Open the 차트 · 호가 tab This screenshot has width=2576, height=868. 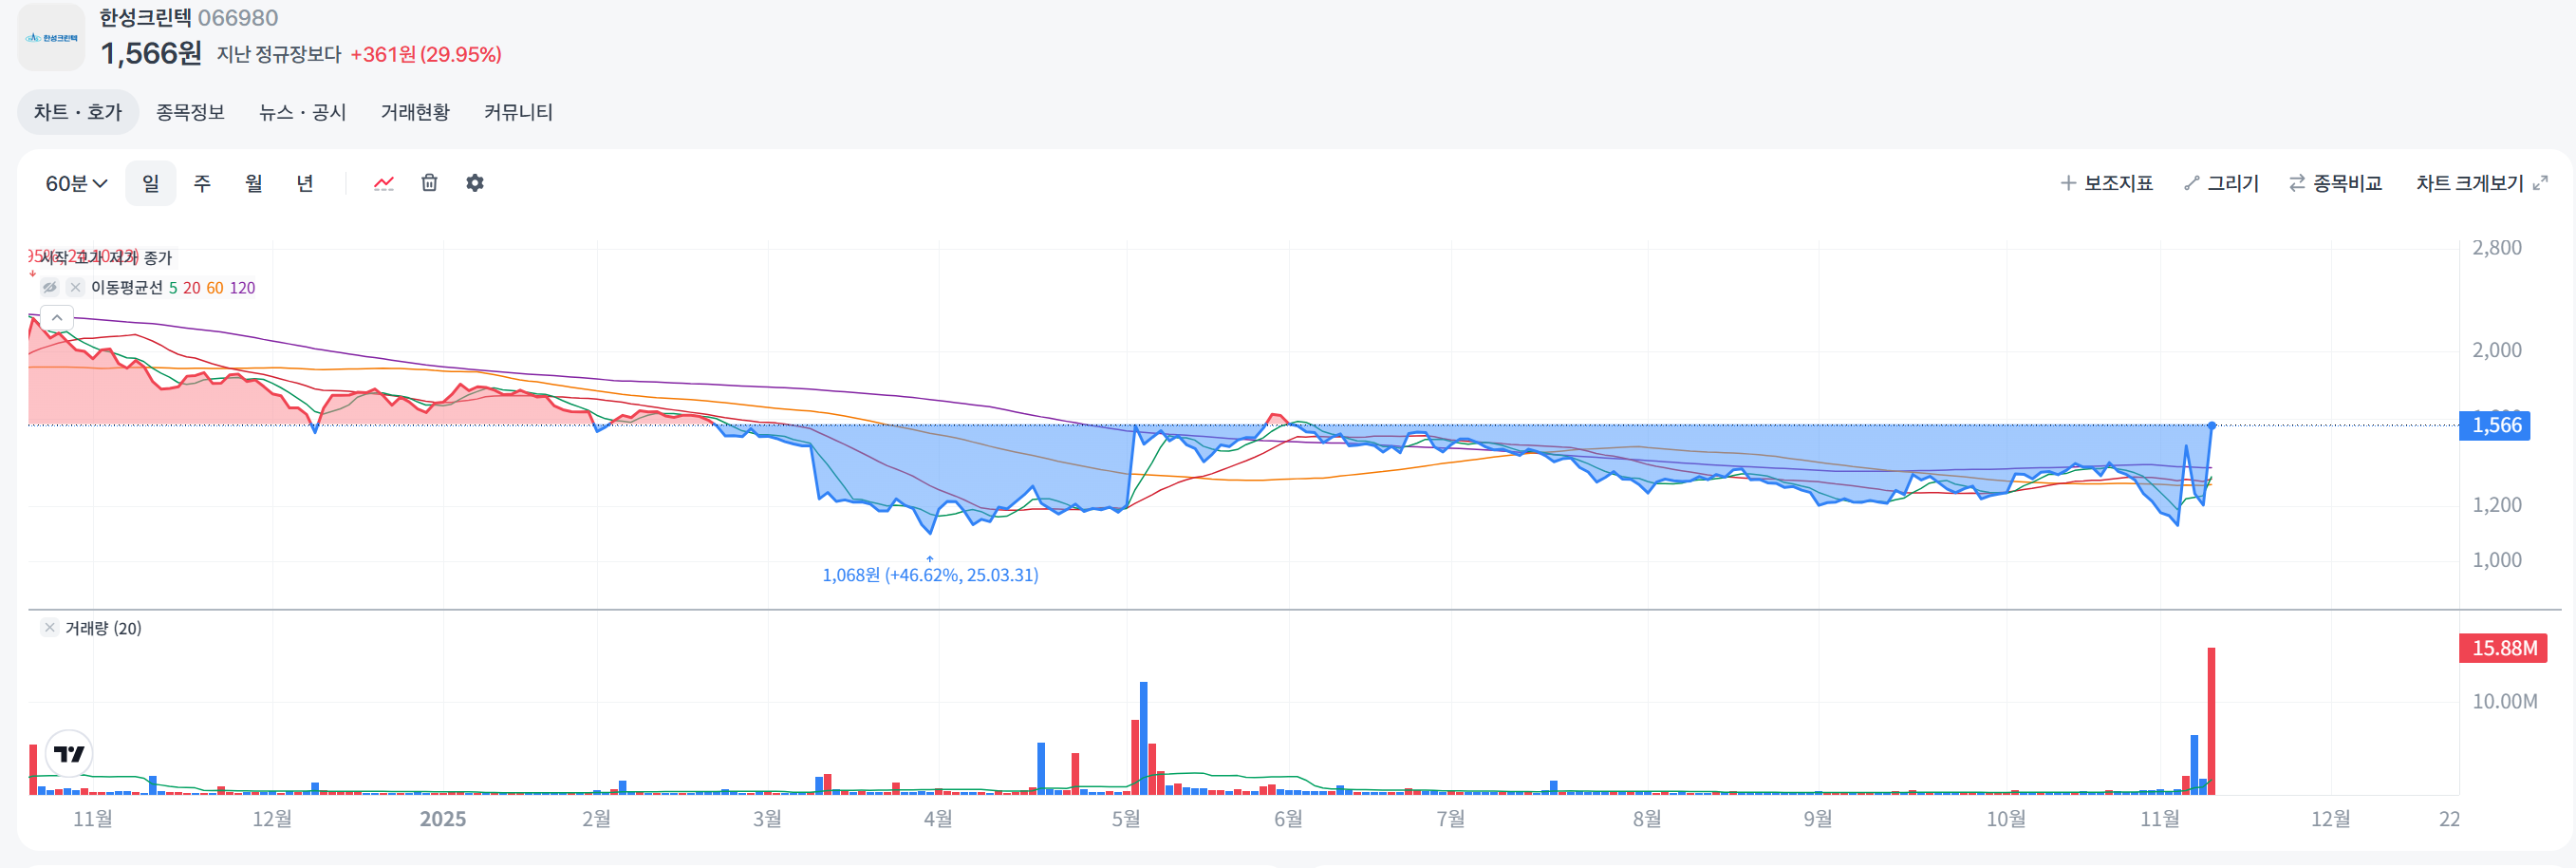tap(78, 112)
